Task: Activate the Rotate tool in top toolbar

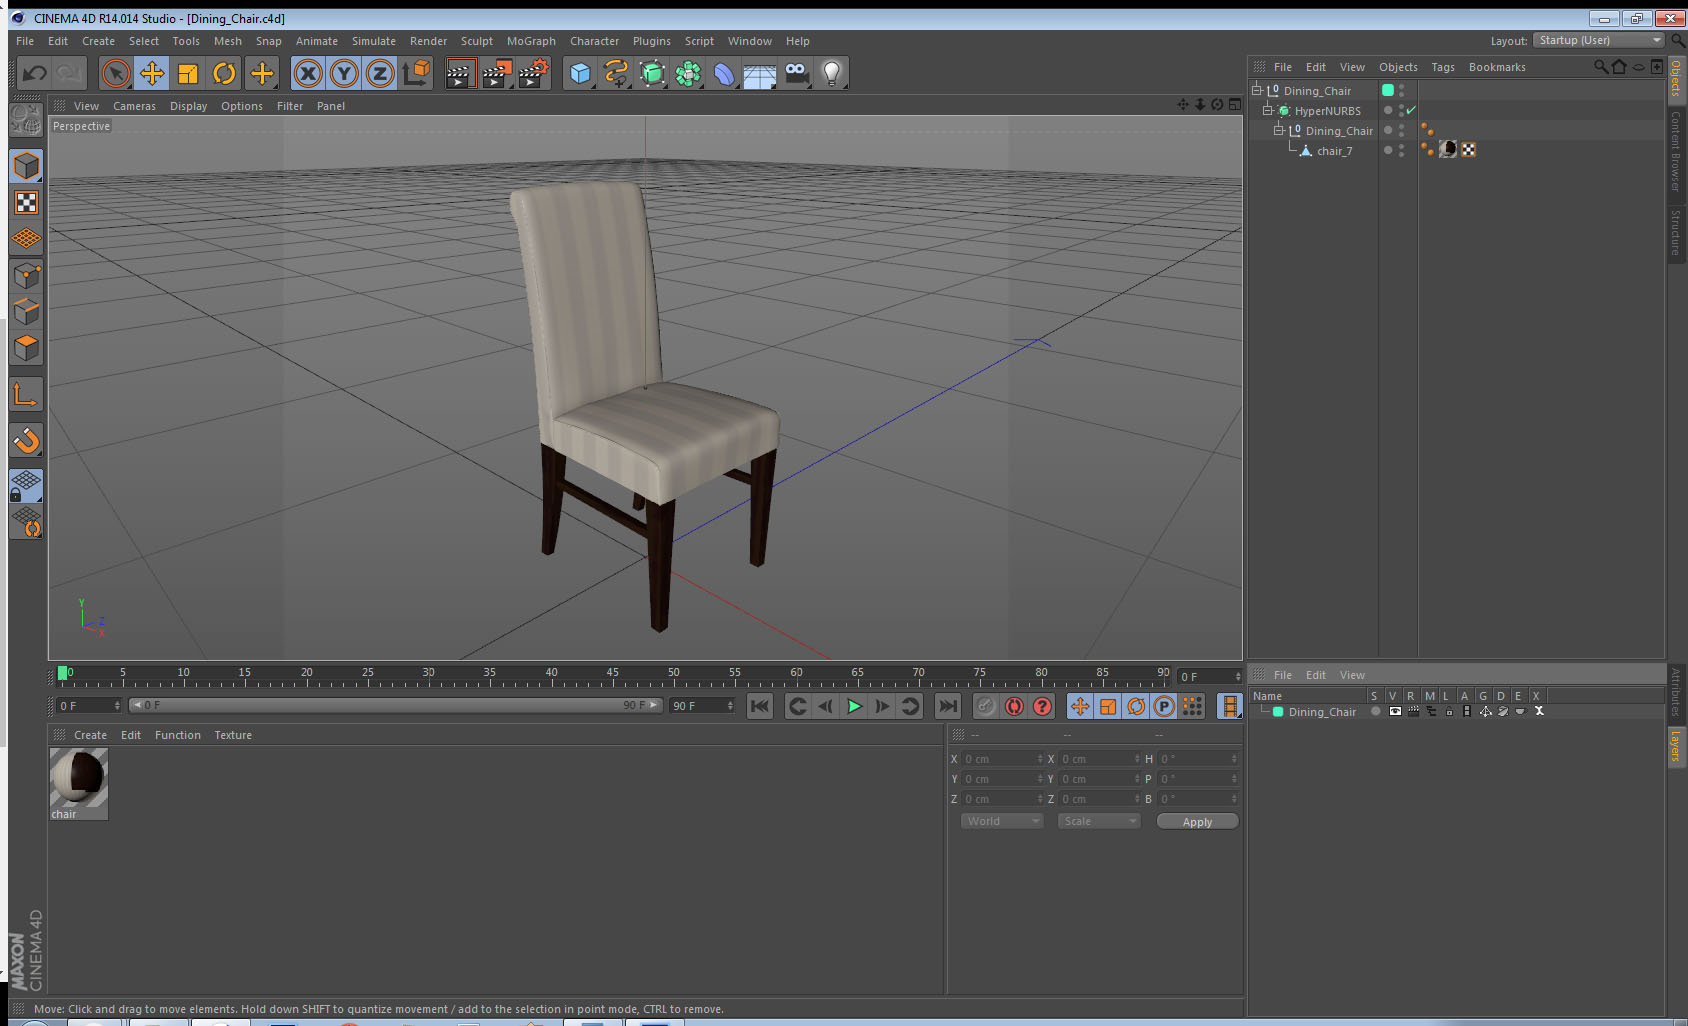Action: [224, 73]
